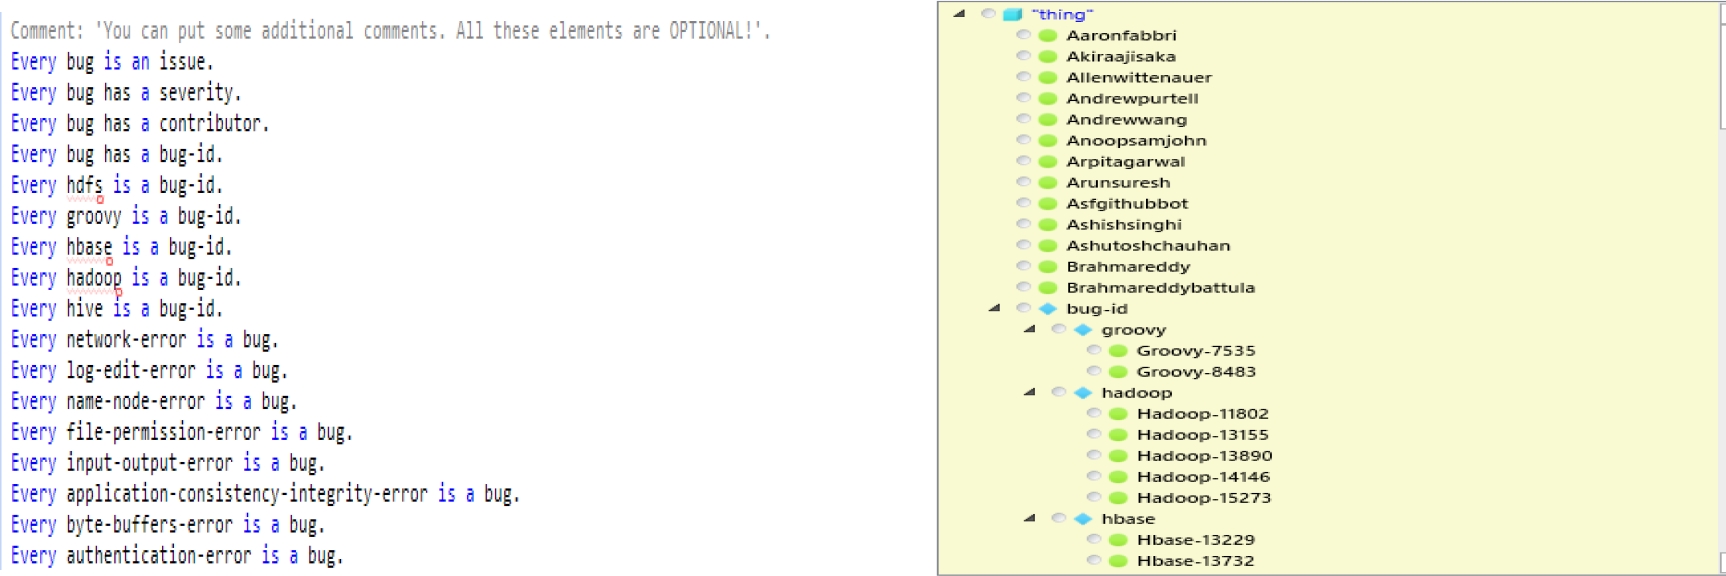
Task: Collapse the "thing" root node arrow
Action: click(x=959, y=14)
